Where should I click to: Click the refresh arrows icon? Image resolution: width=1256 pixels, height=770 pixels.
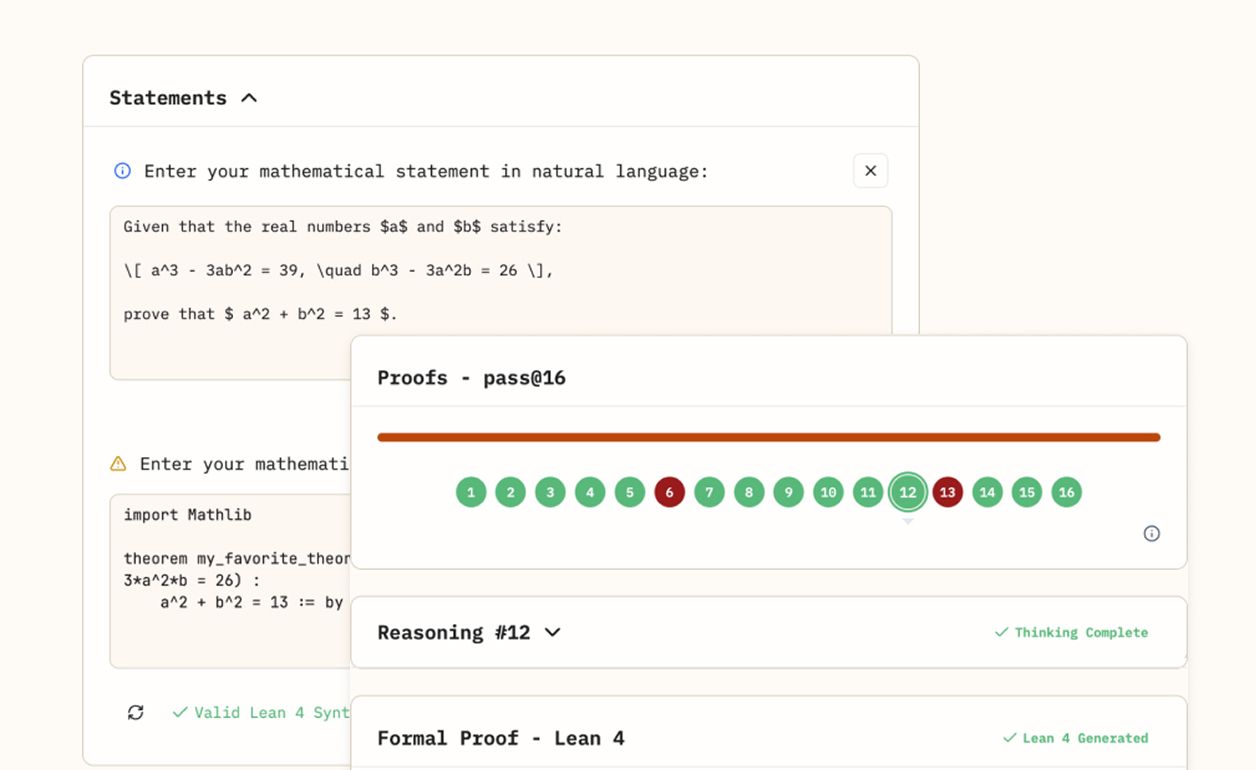136,712
